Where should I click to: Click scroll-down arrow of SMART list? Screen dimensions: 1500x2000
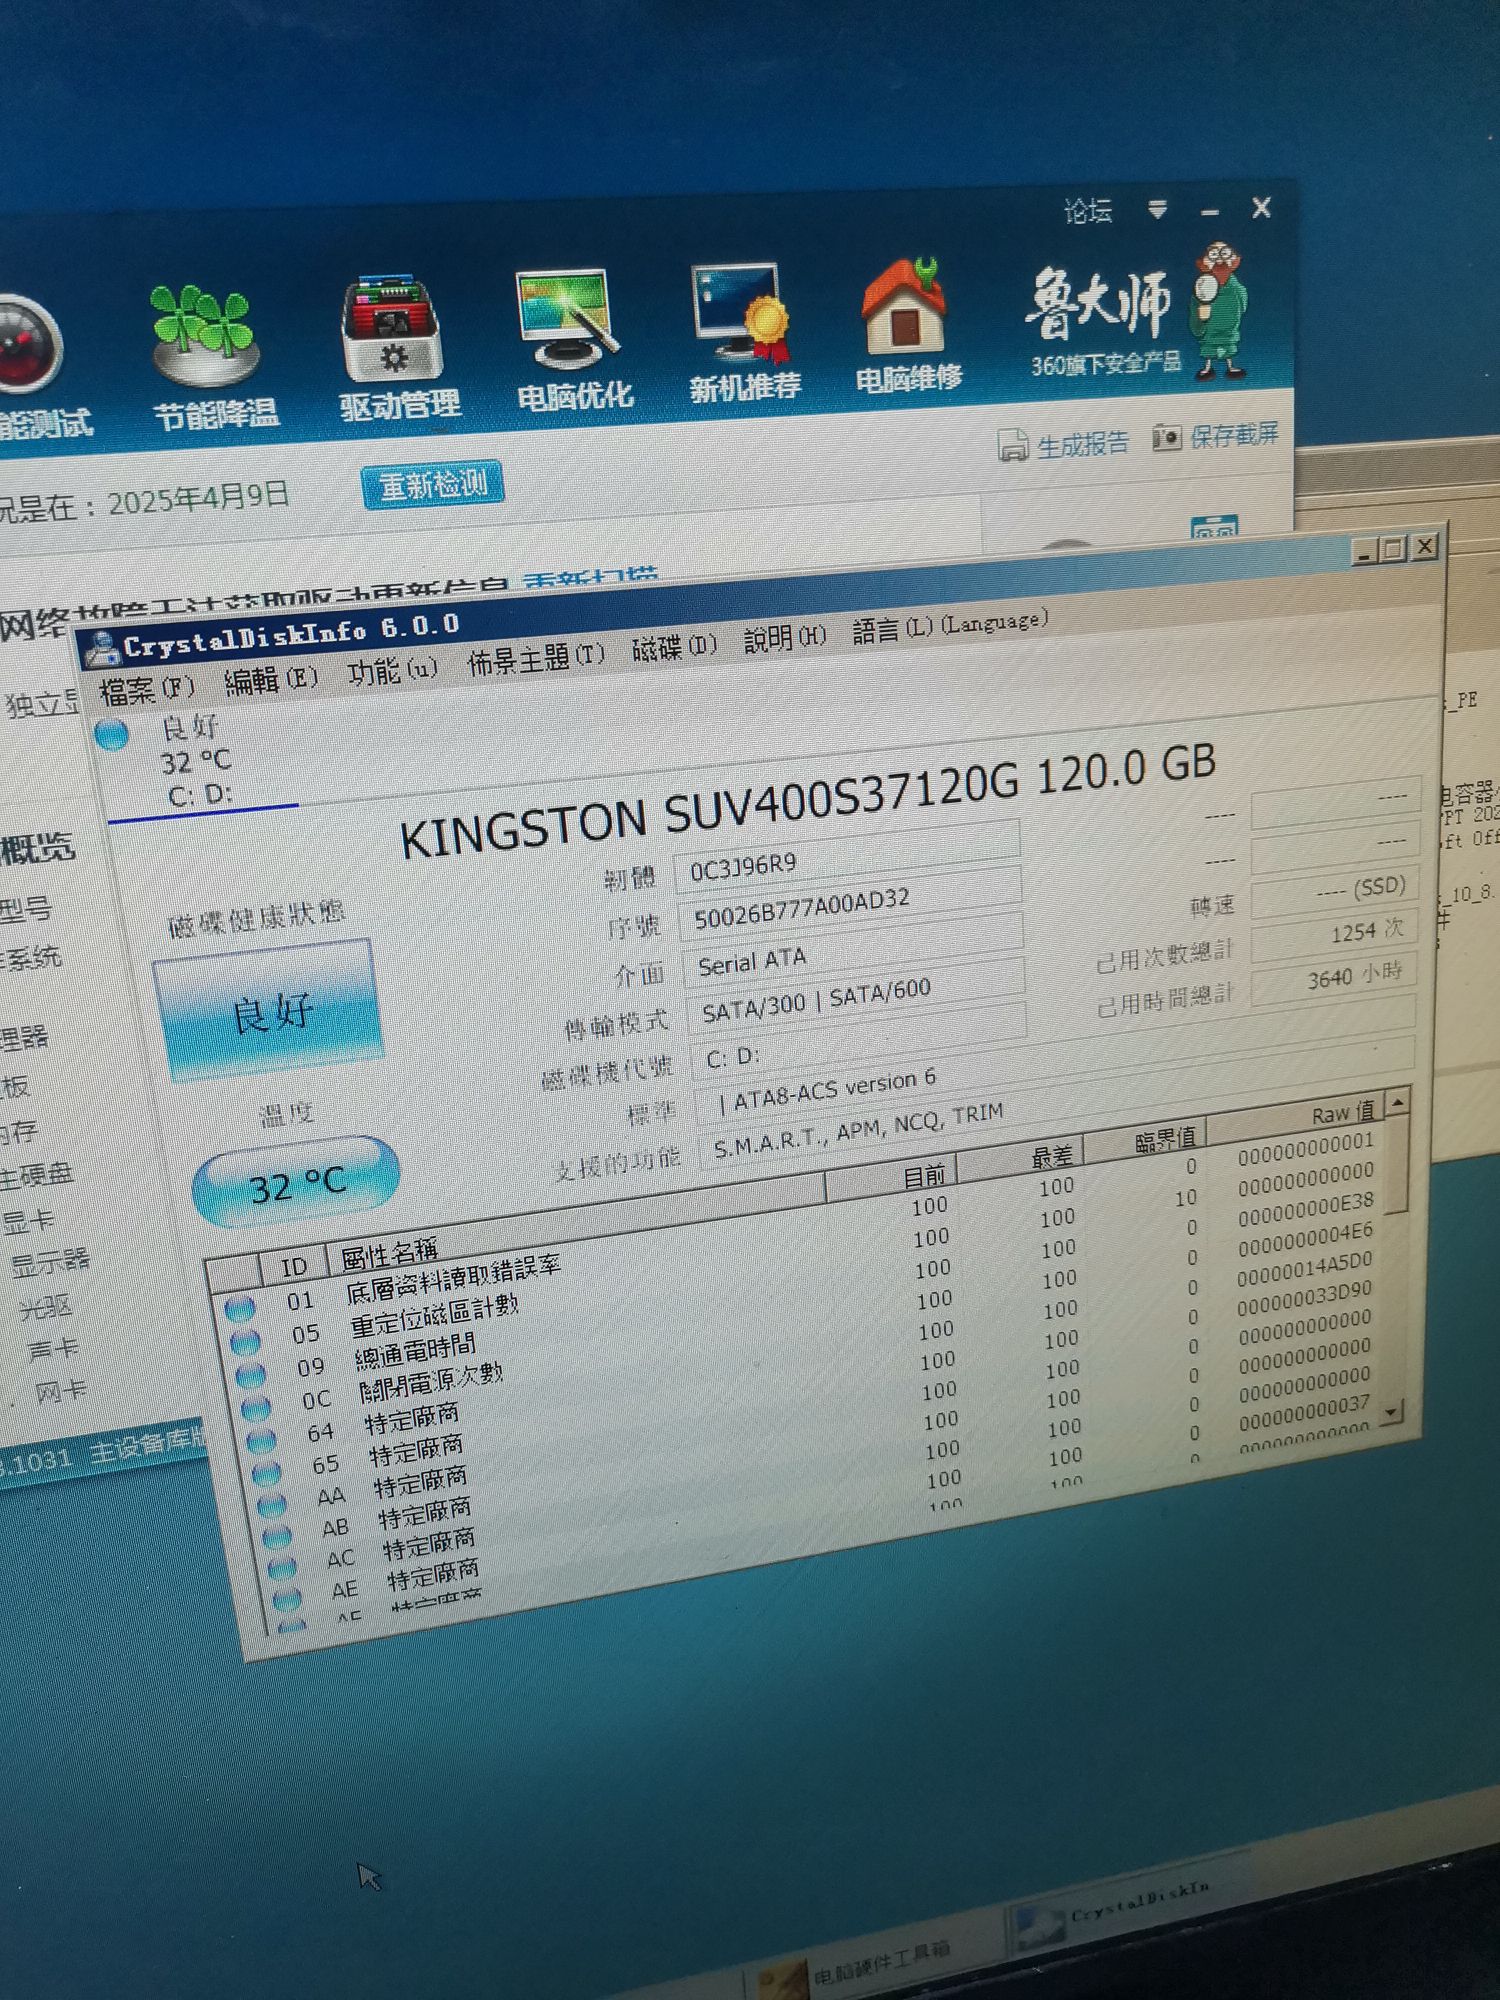pos(1392,1412)
